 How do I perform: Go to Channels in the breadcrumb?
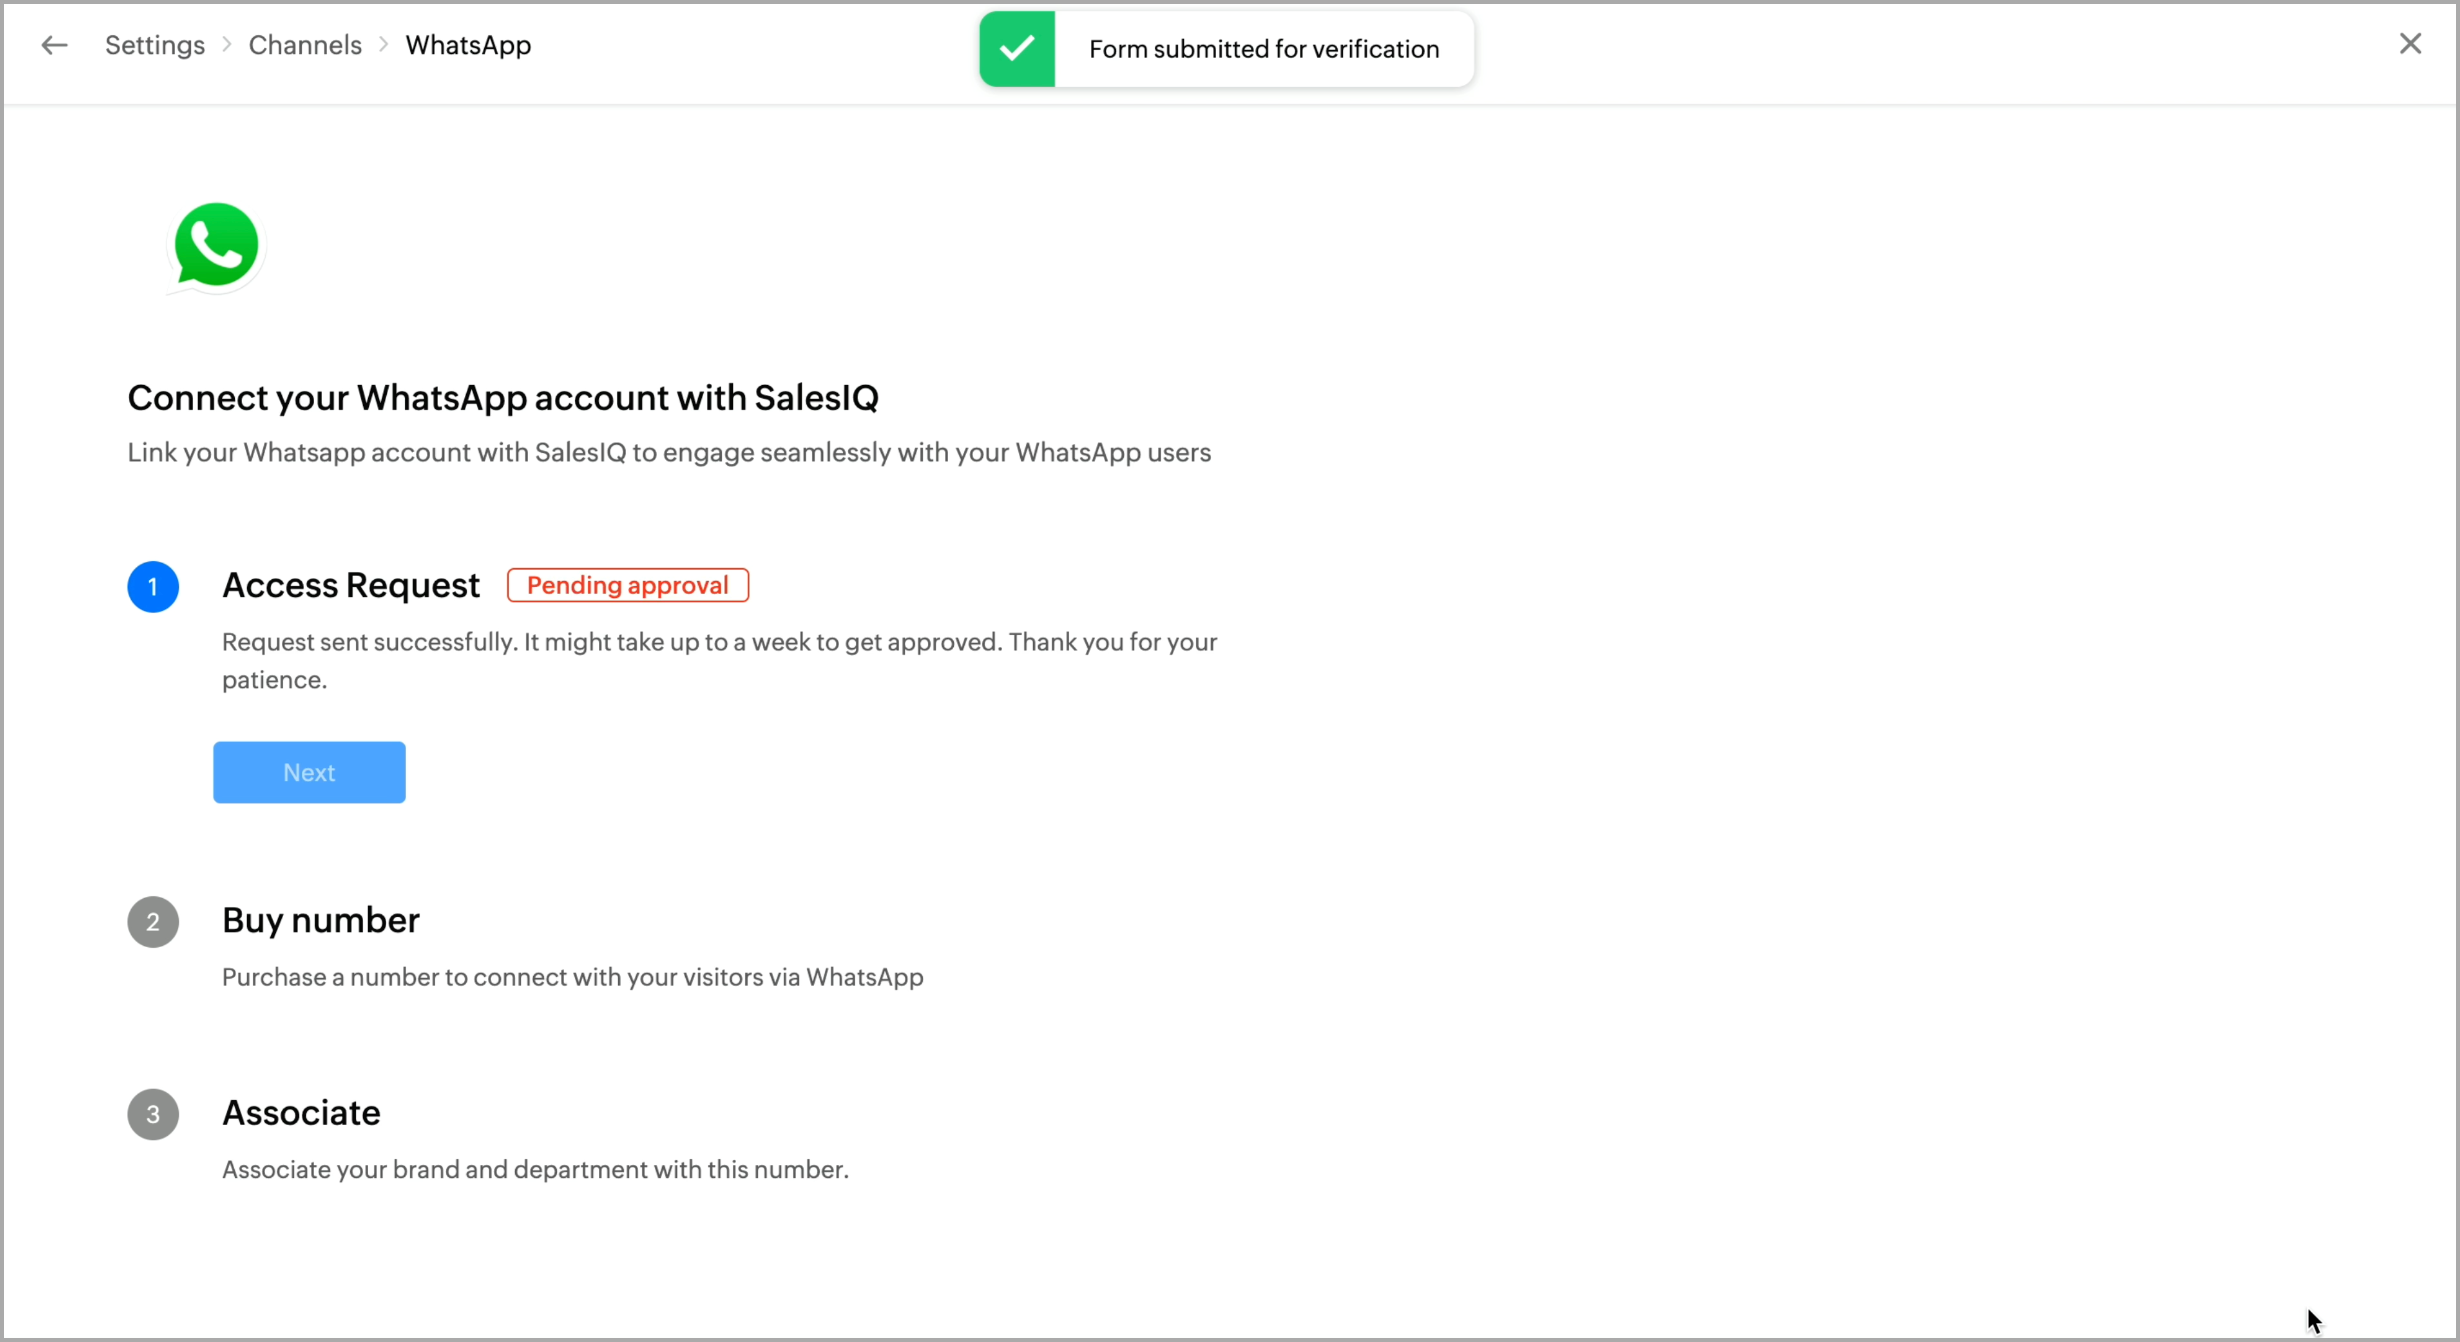[x=305, y=45]
